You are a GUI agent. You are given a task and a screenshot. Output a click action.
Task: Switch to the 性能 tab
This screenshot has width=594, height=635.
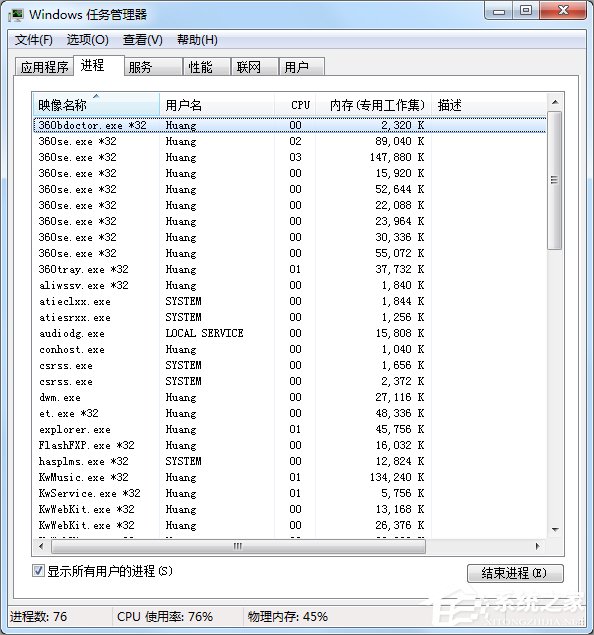tap(207, 67)
